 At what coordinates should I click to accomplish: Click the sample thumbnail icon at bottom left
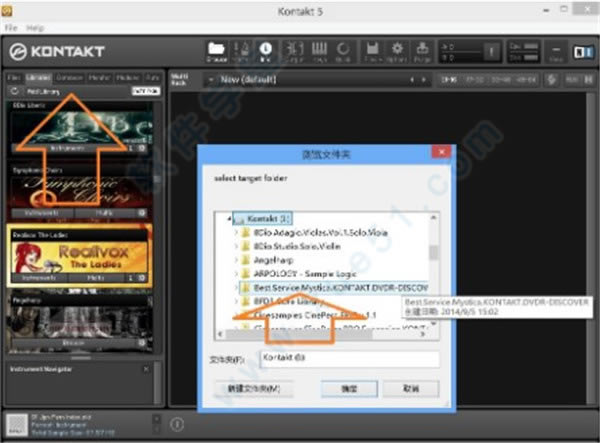point(17,425)
